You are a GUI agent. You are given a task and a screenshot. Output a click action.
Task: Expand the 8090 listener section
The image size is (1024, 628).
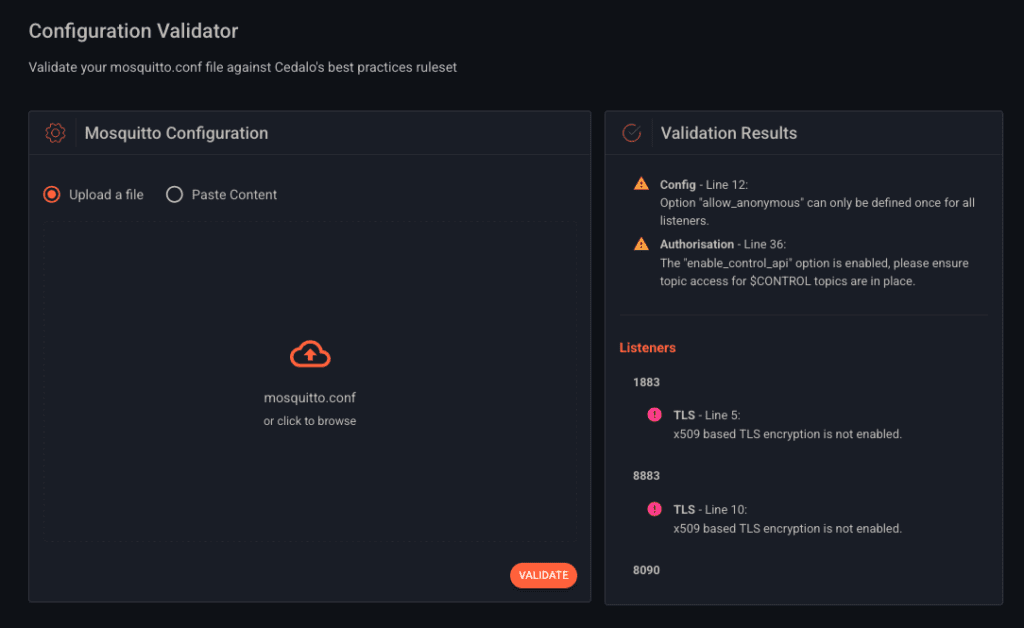pos(647,570)
